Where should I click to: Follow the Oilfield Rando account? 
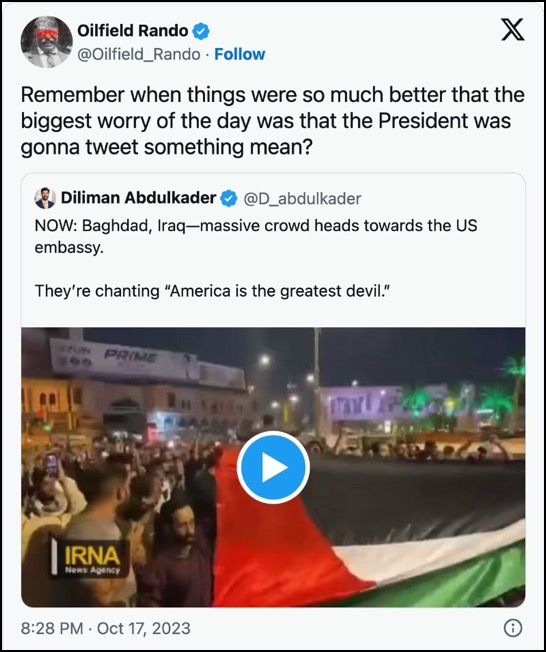[x=240, y=54]
